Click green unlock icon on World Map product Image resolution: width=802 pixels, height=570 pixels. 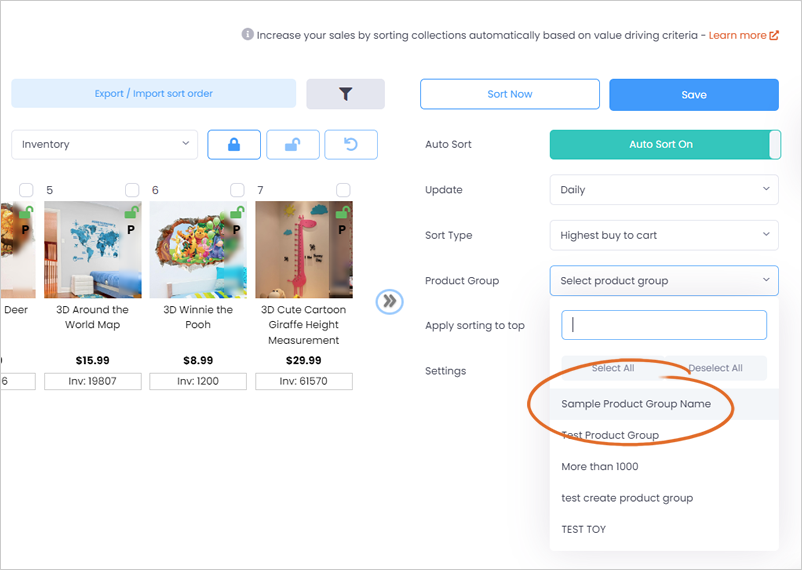pyautogui.click(x=131, y=211)
